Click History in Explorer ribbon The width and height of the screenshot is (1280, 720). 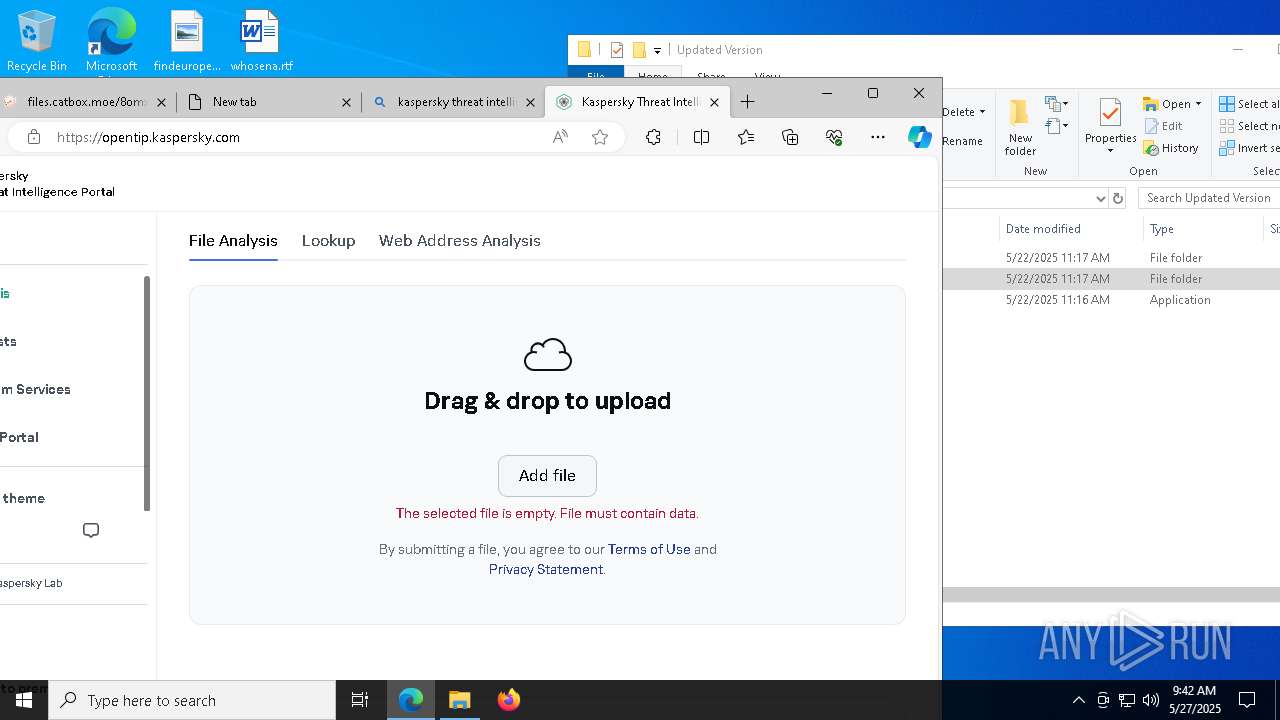(x=1171, y=148)
